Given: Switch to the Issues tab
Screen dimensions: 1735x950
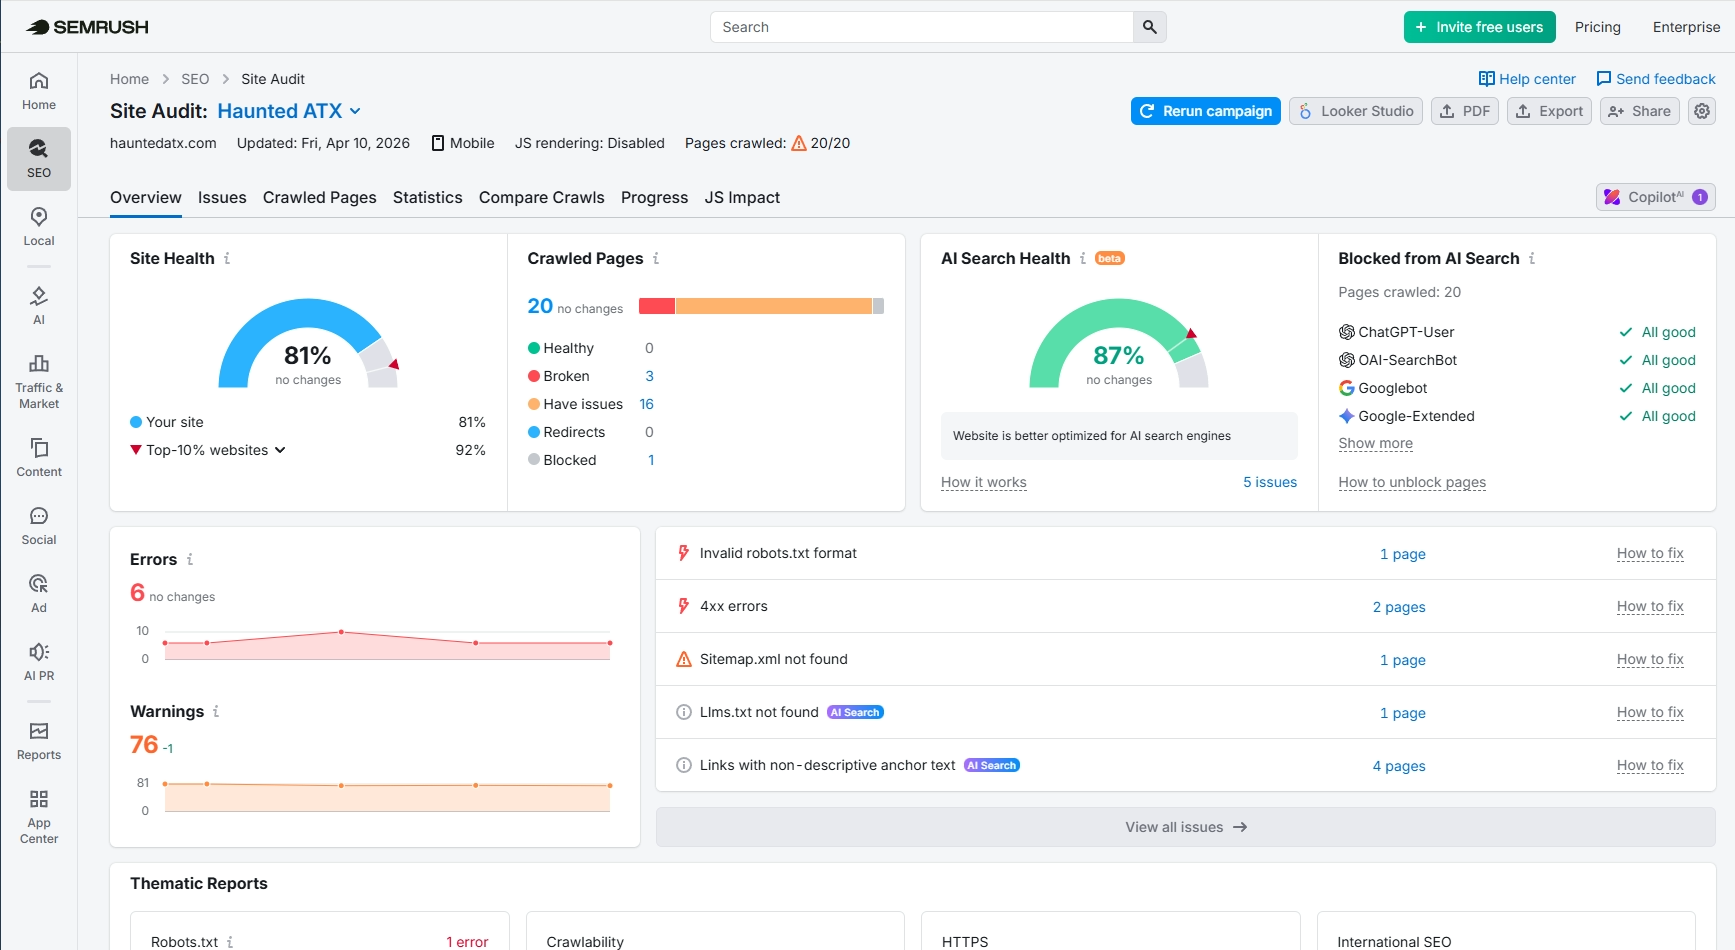Looking at the screenshot, I should (x=222, y=197).
